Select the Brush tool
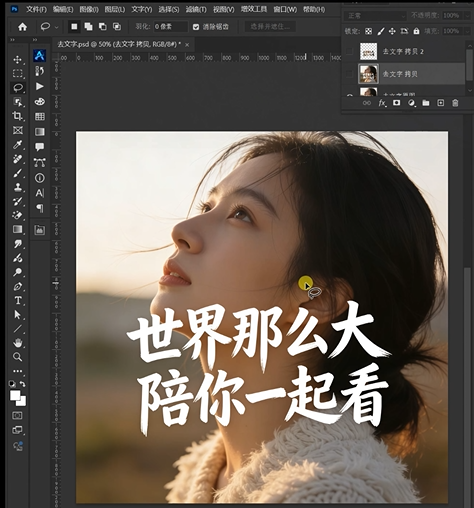Image resolution: width=474 pixels, height=508 pixels. tap(17, 173)
